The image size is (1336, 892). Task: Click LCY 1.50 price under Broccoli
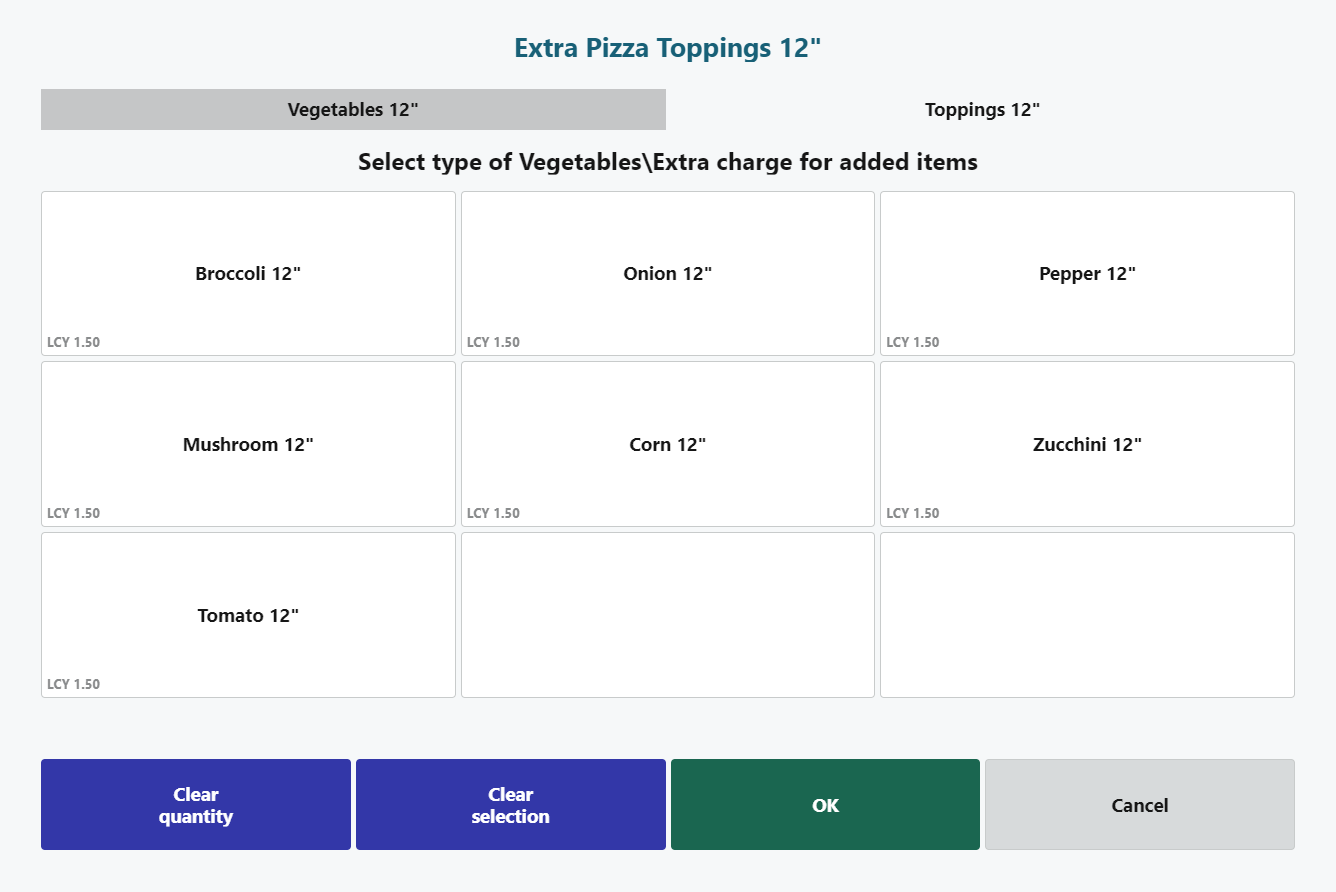(74, 342)
